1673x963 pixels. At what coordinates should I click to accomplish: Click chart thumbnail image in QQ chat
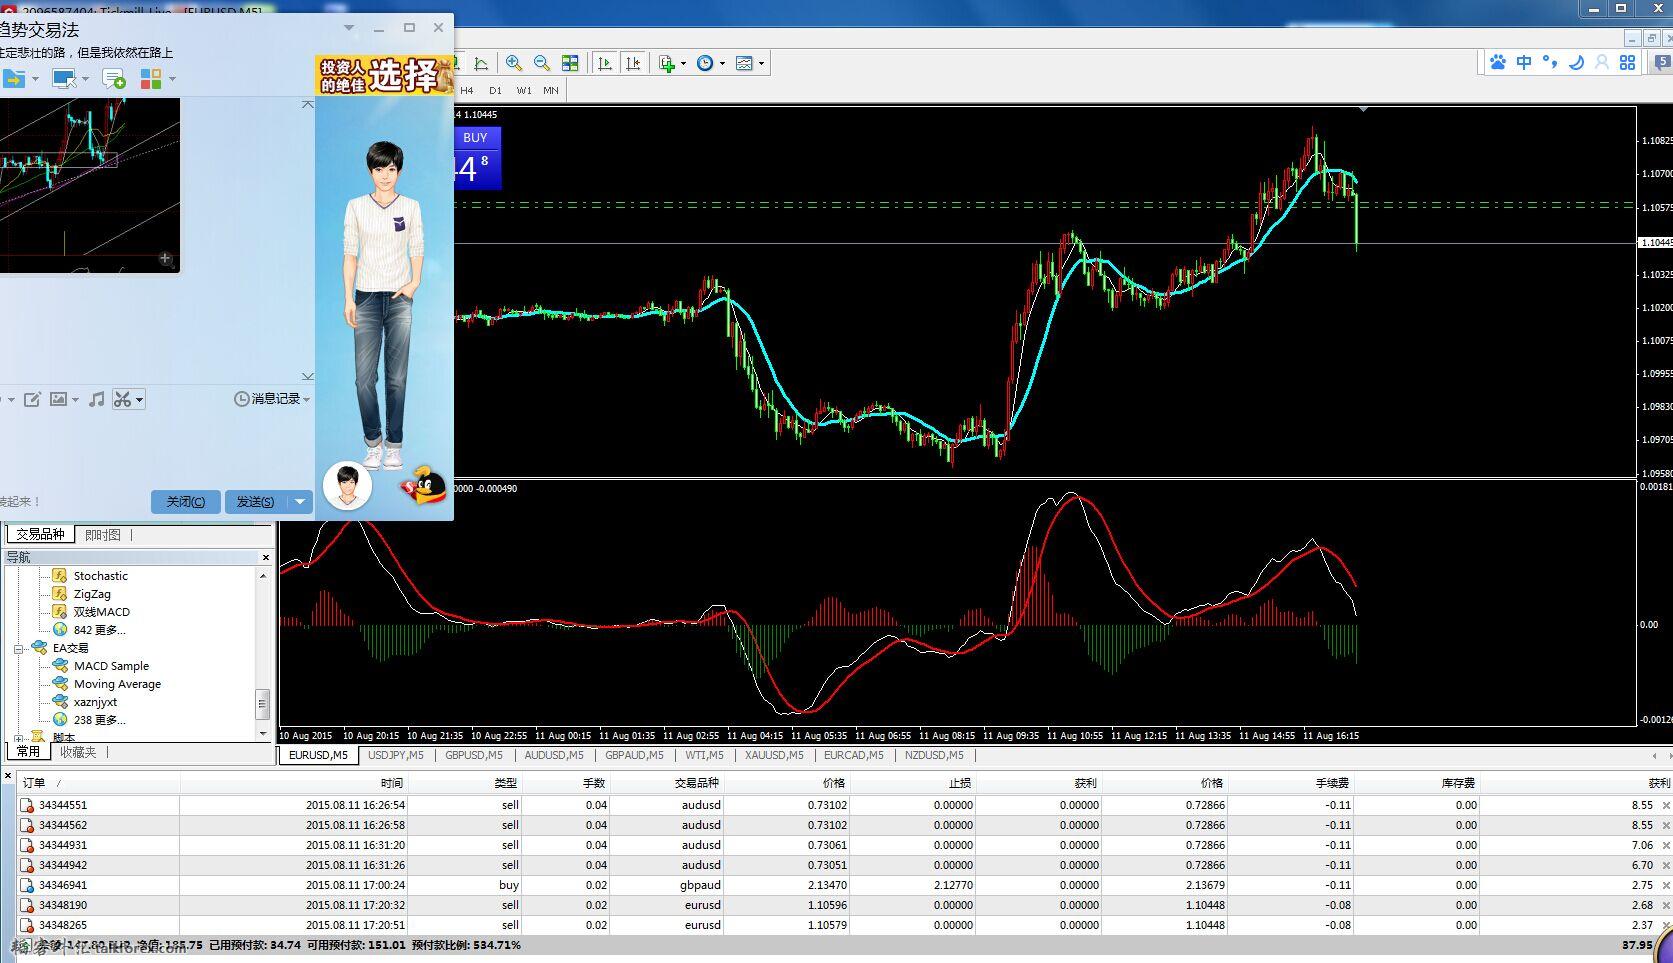[x=90, y=184]
